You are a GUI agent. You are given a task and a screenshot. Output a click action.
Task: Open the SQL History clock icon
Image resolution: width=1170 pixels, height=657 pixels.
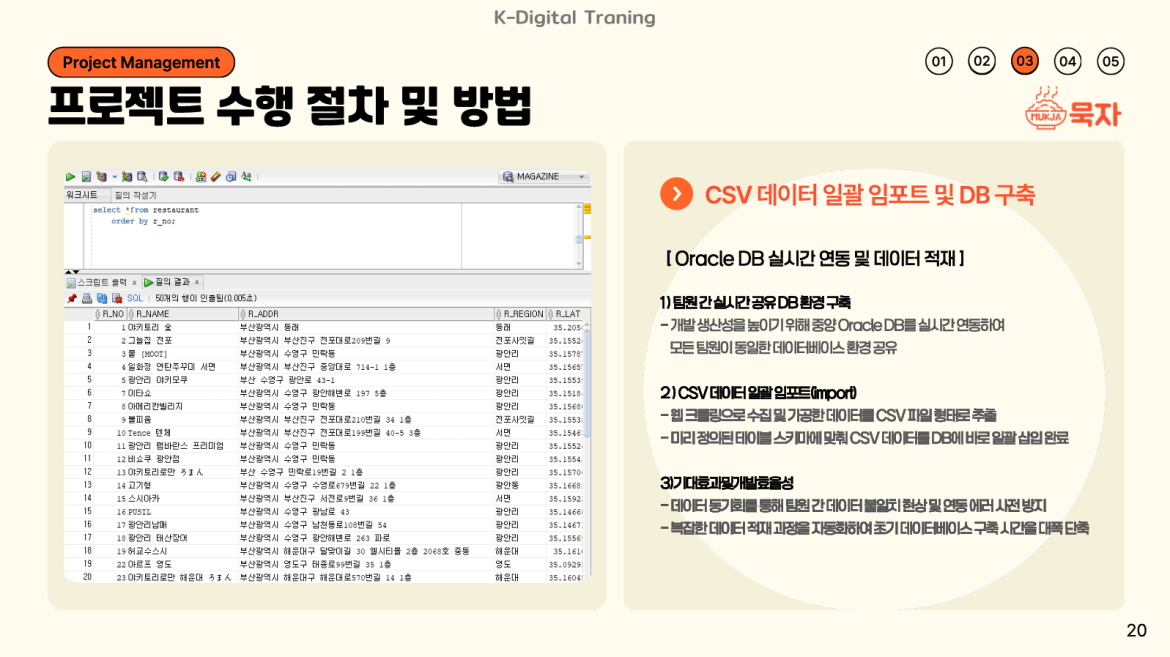(231, 177)
